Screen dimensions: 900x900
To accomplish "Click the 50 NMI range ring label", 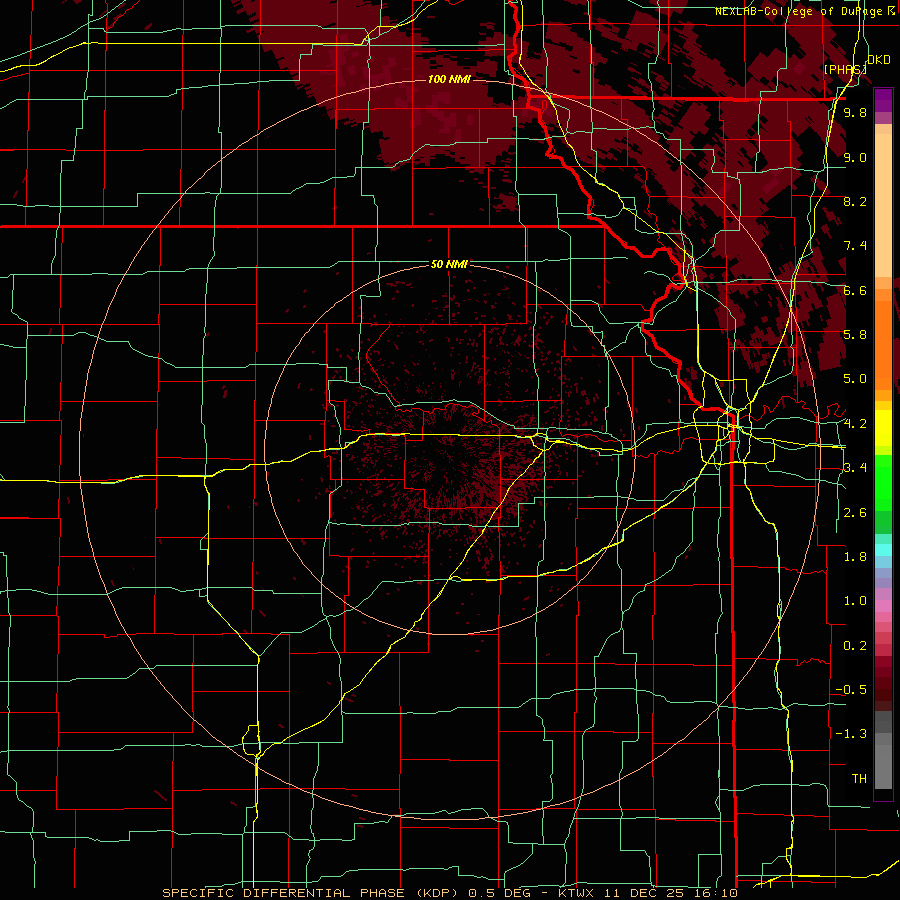I will (x=449, y=264).
